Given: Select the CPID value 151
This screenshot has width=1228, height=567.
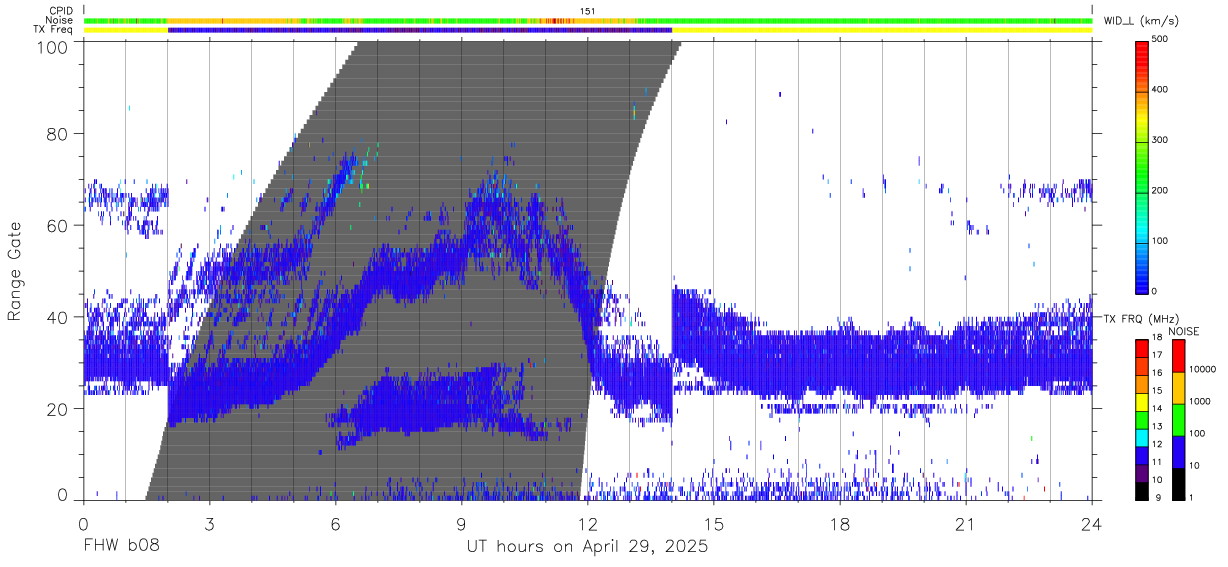Looking at the screenshot, I should pos(587,11).
